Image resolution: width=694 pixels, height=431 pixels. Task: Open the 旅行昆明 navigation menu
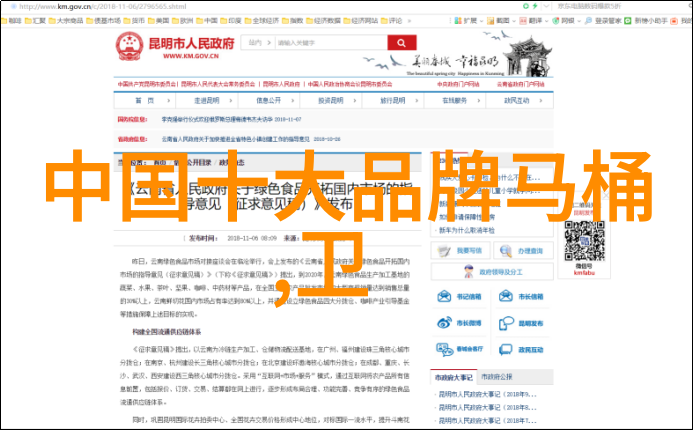pyautogui.click(x=393, y=100)
